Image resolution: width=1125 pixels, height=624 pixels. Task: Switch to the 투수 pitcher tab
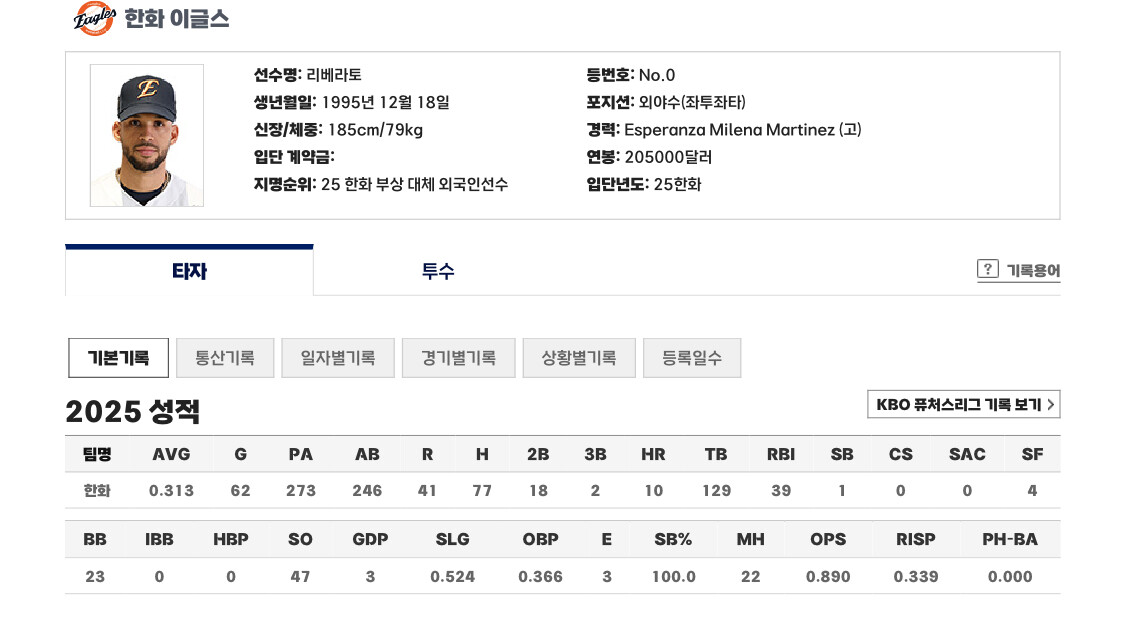coord(438,271)
